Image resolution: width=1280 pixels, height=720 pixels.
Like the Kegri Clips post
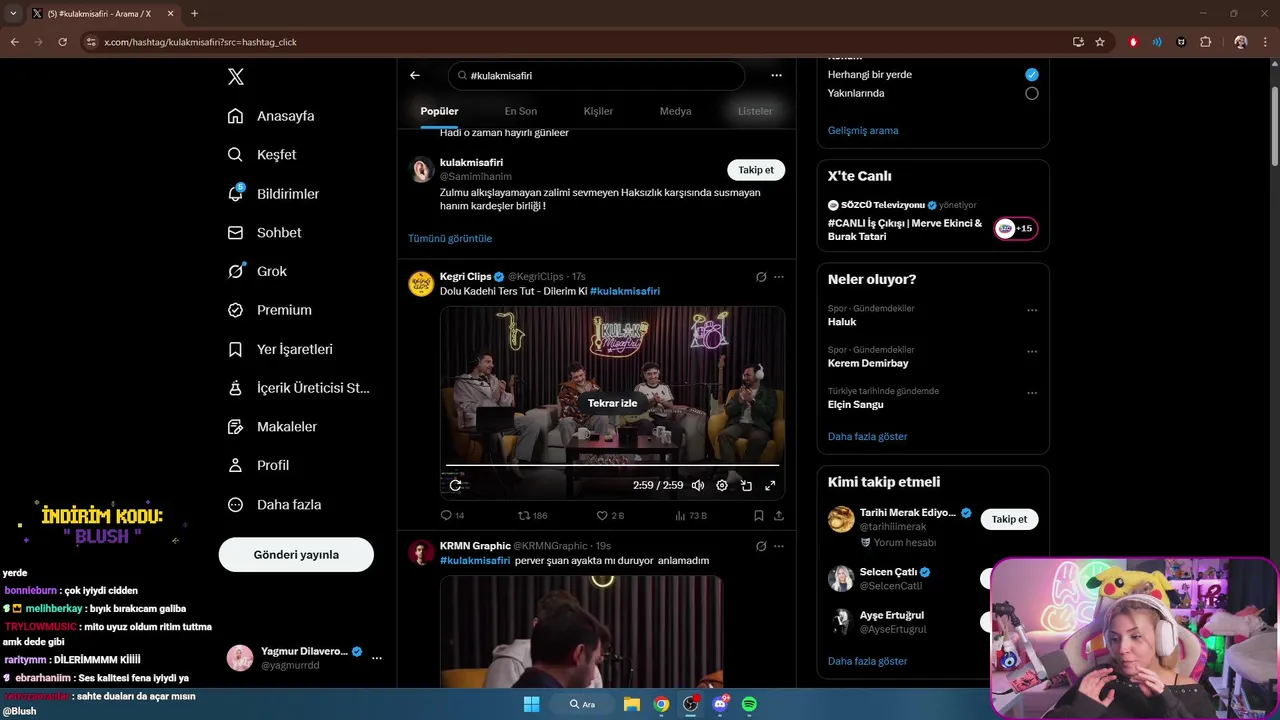tap(610, 516)
